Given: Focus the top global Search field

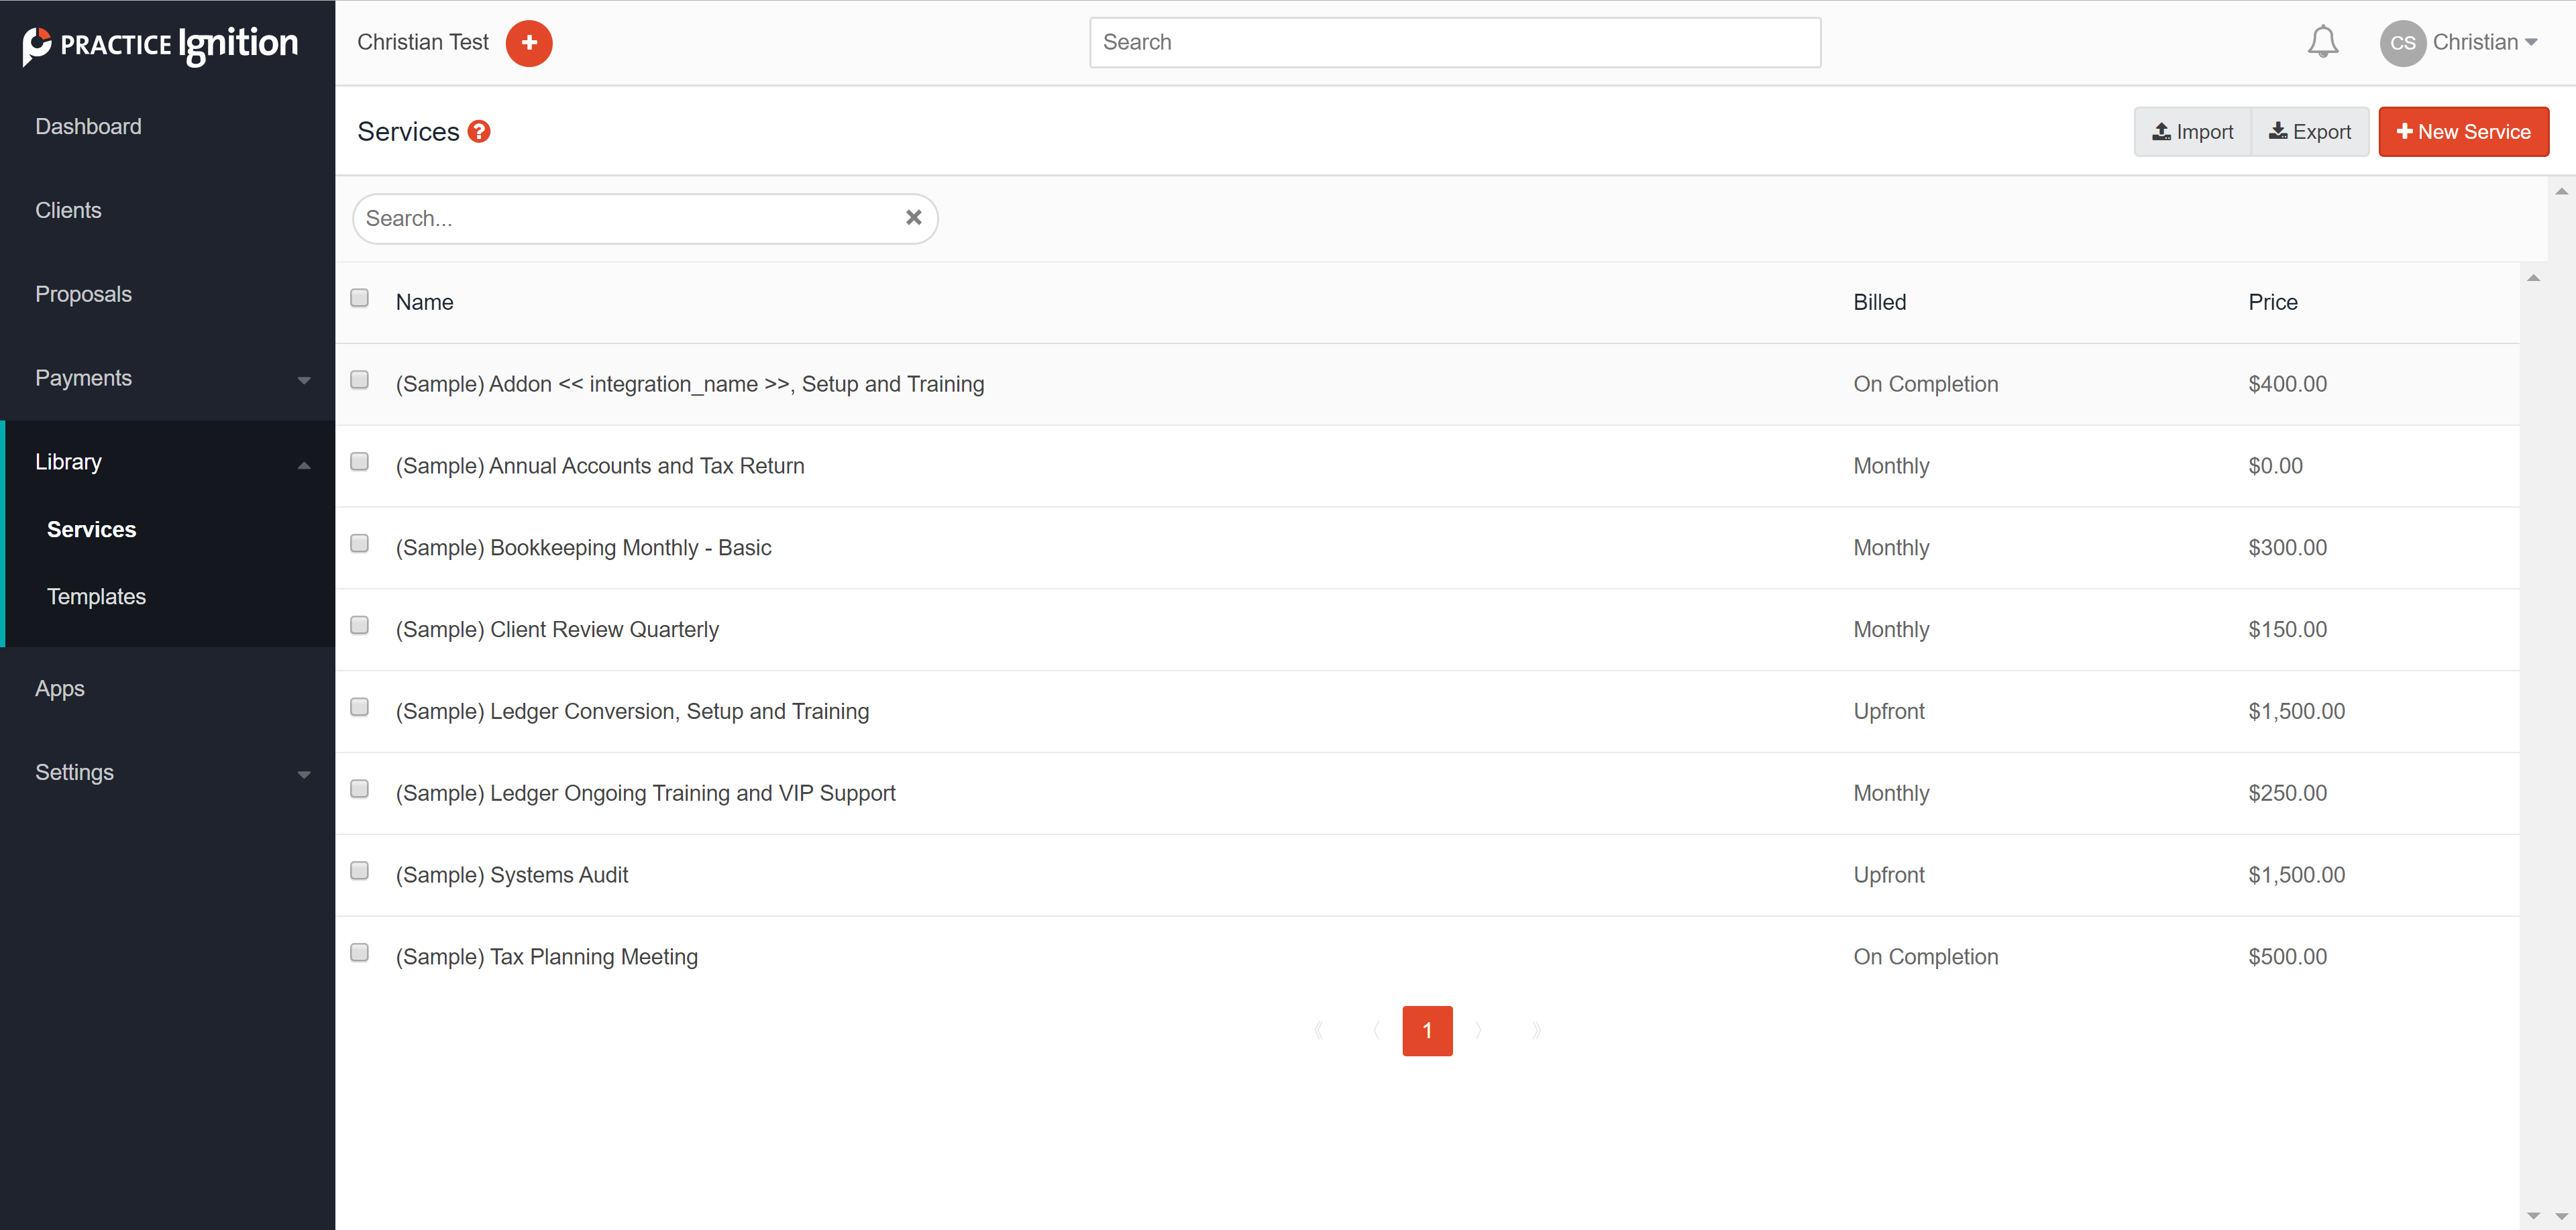Looking at the screenshot, I should pos(1454,42).
